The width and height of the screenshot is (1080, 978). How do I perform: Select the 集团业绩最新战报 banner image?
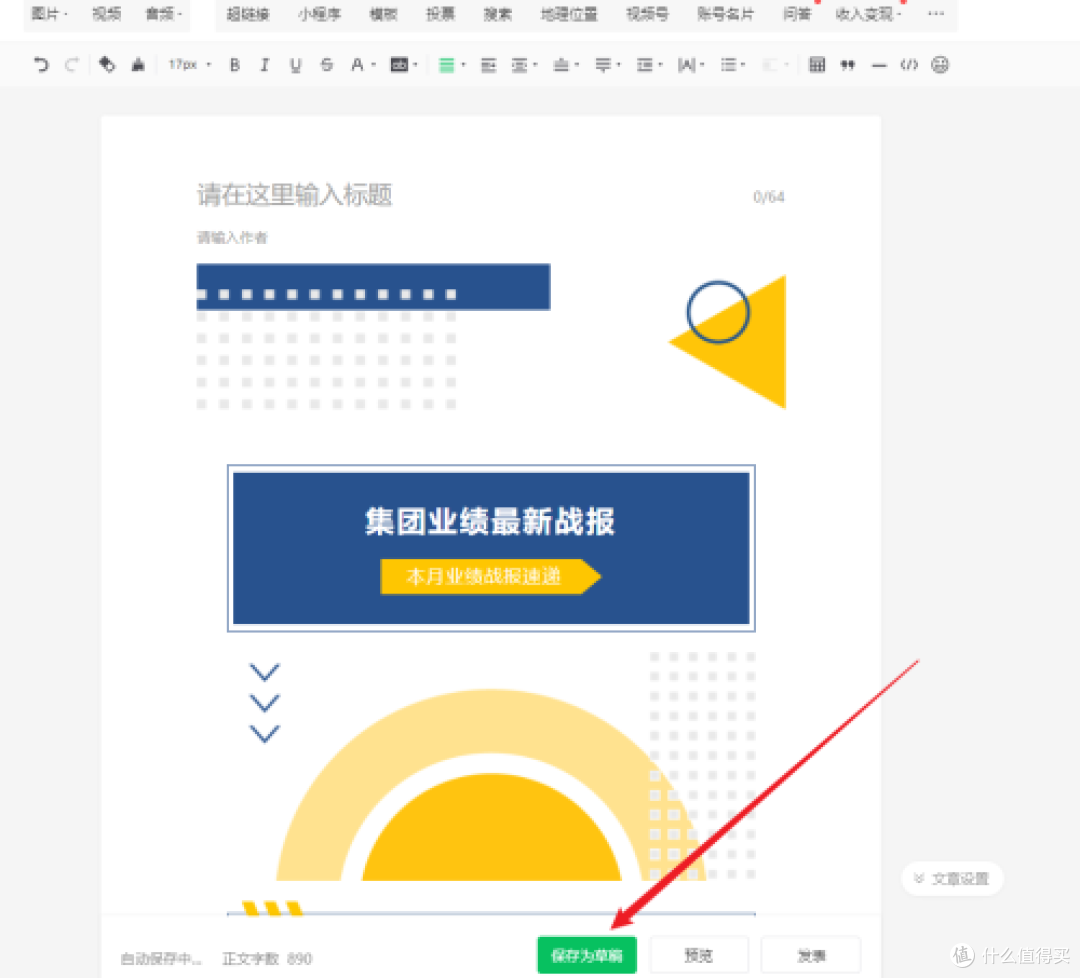491,548
